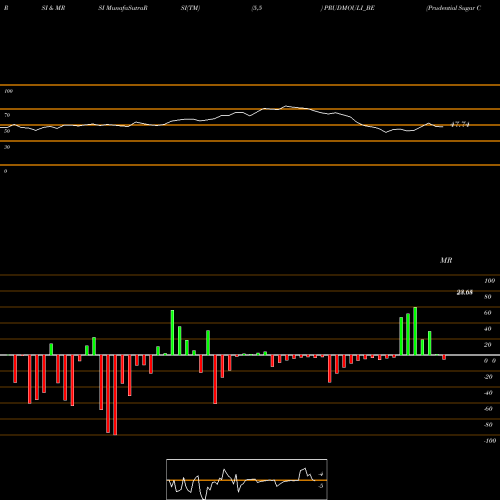Click the MR panel title text
The height and width of the screenshot is (500, 500).
click(x=446, y=260)
